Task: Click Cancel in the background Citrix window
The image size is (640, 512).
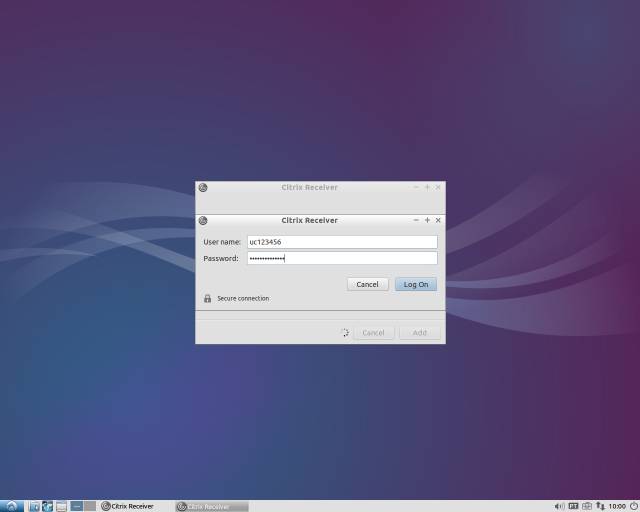Action: [x=373, y=333]
